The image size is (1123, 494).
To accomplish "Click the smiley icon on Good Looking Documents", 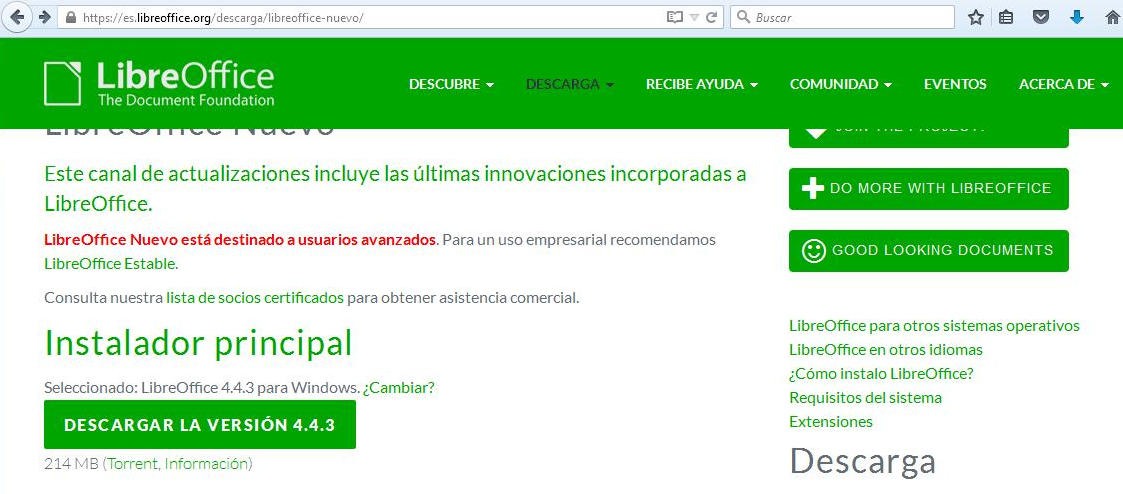I will tap(814, 251).
